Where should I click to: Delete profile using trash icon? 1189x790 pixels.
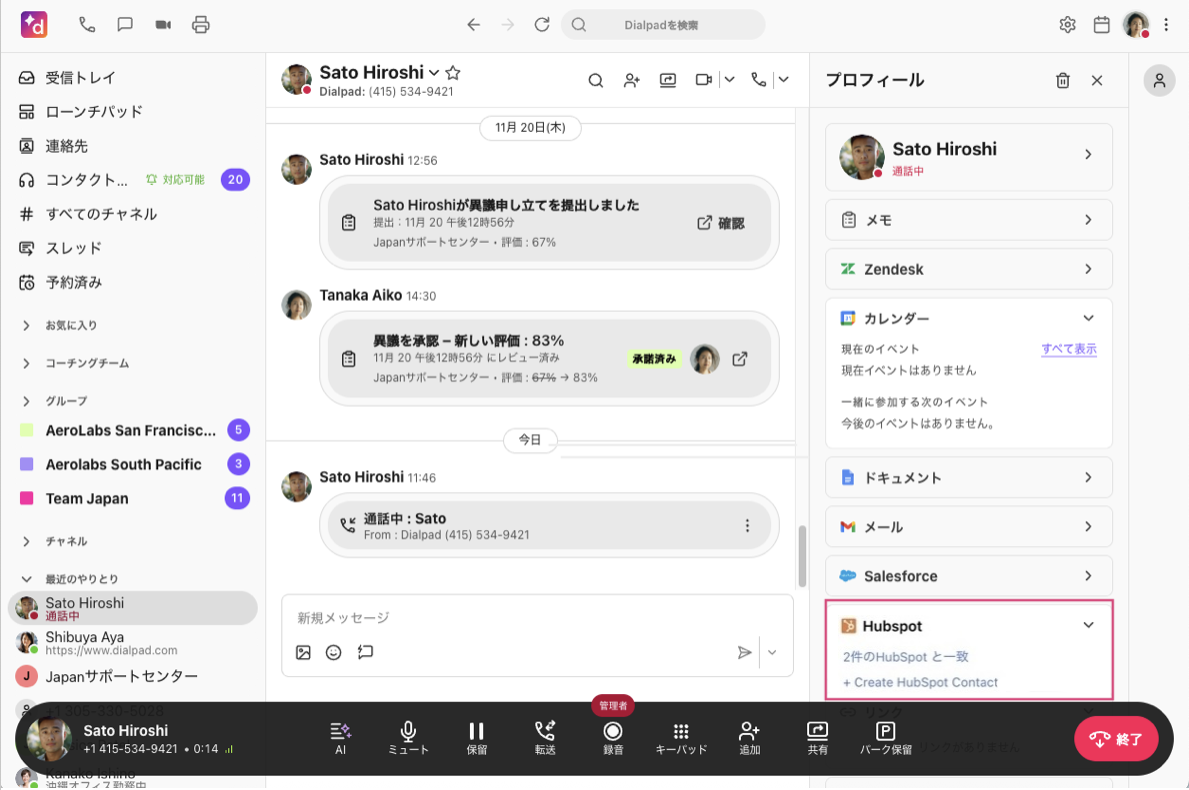[x=1063, y=81]
